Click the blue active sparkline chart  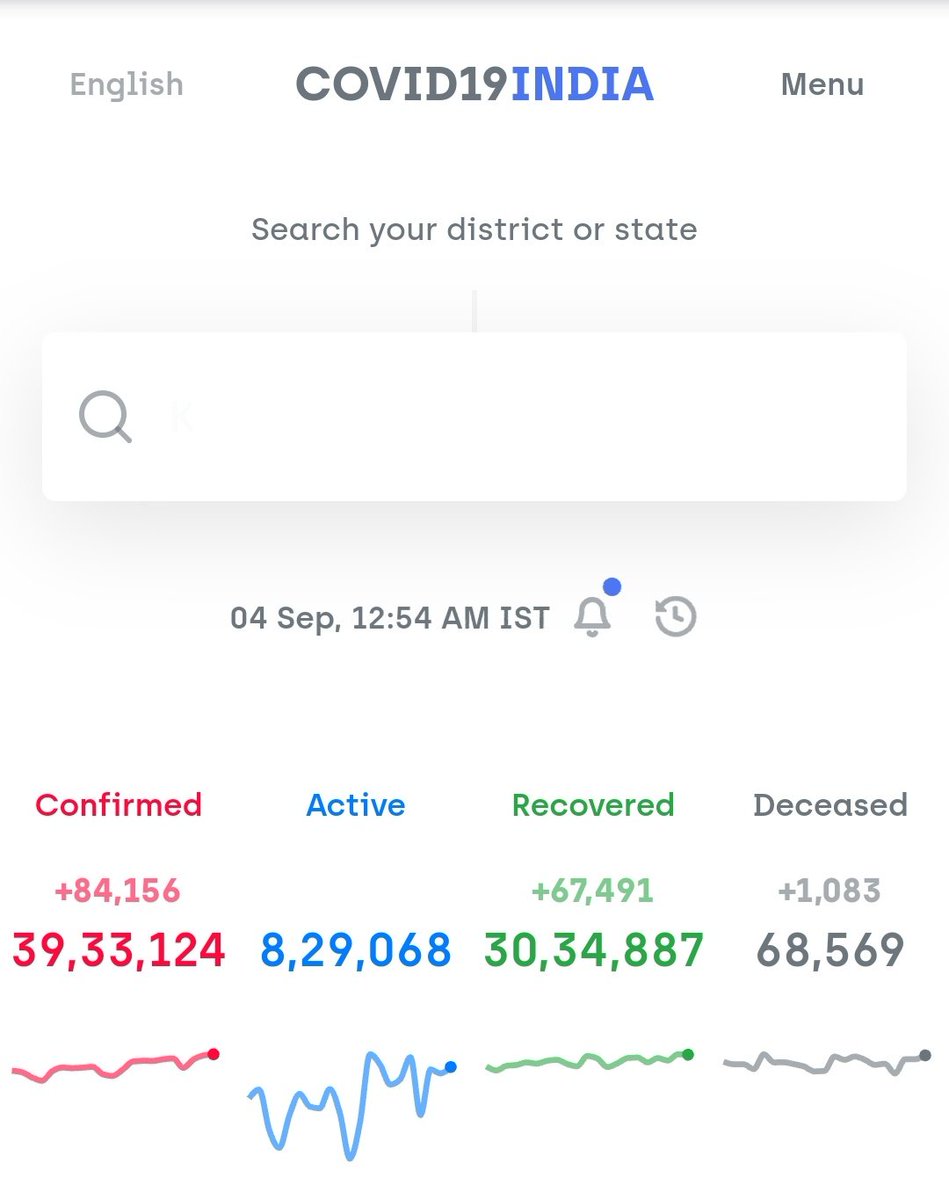click(x=352, y=1104)
